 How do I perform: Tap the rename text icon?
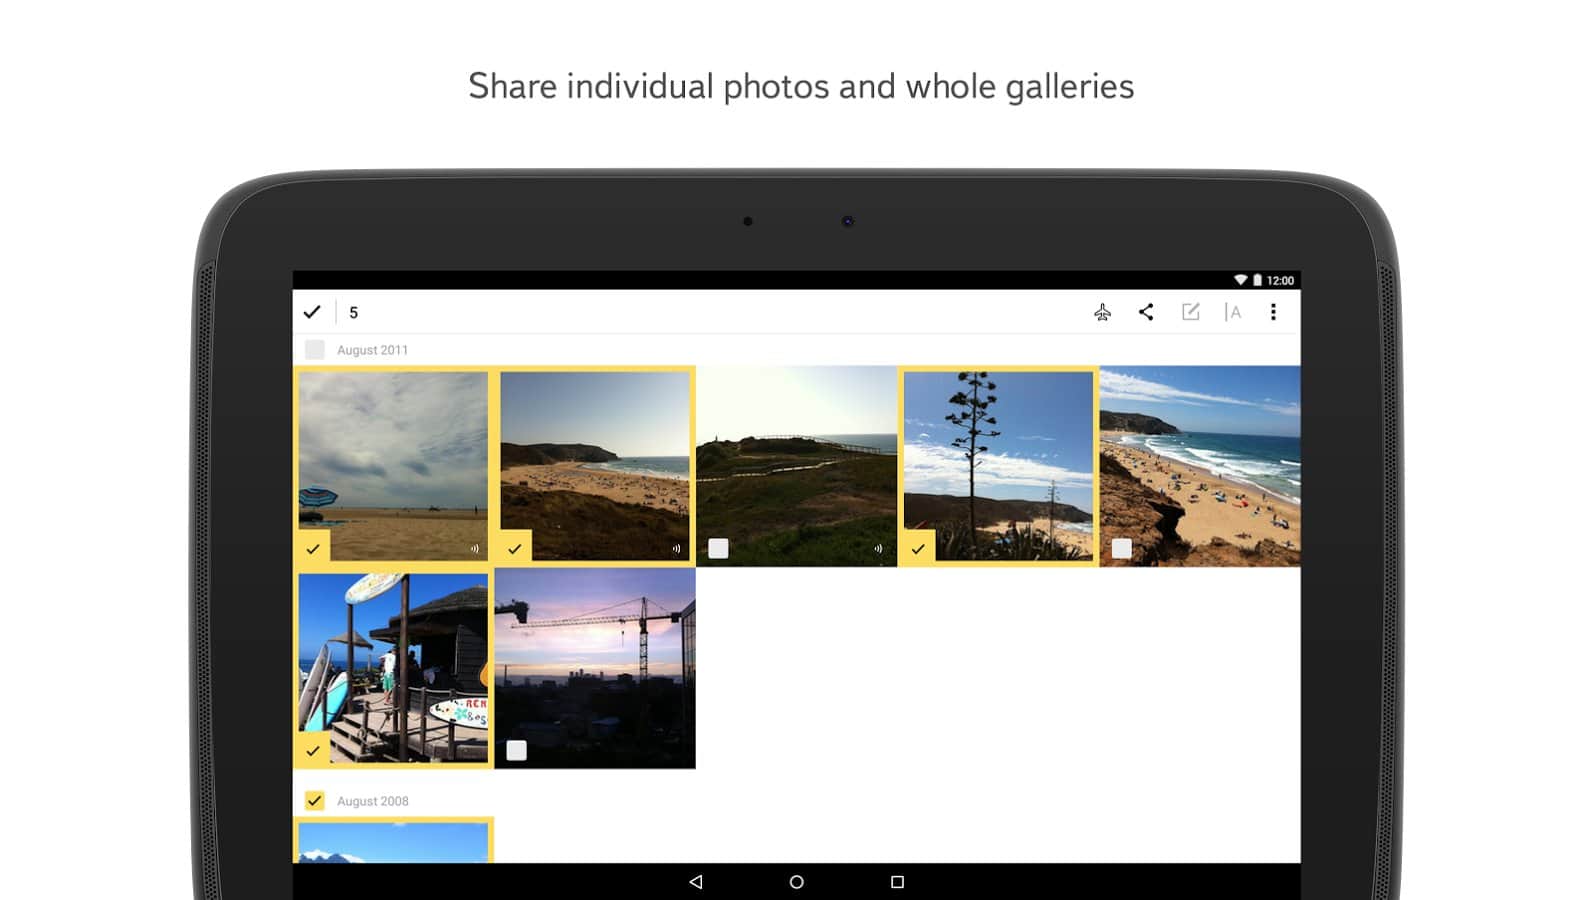coord(1233,312)
